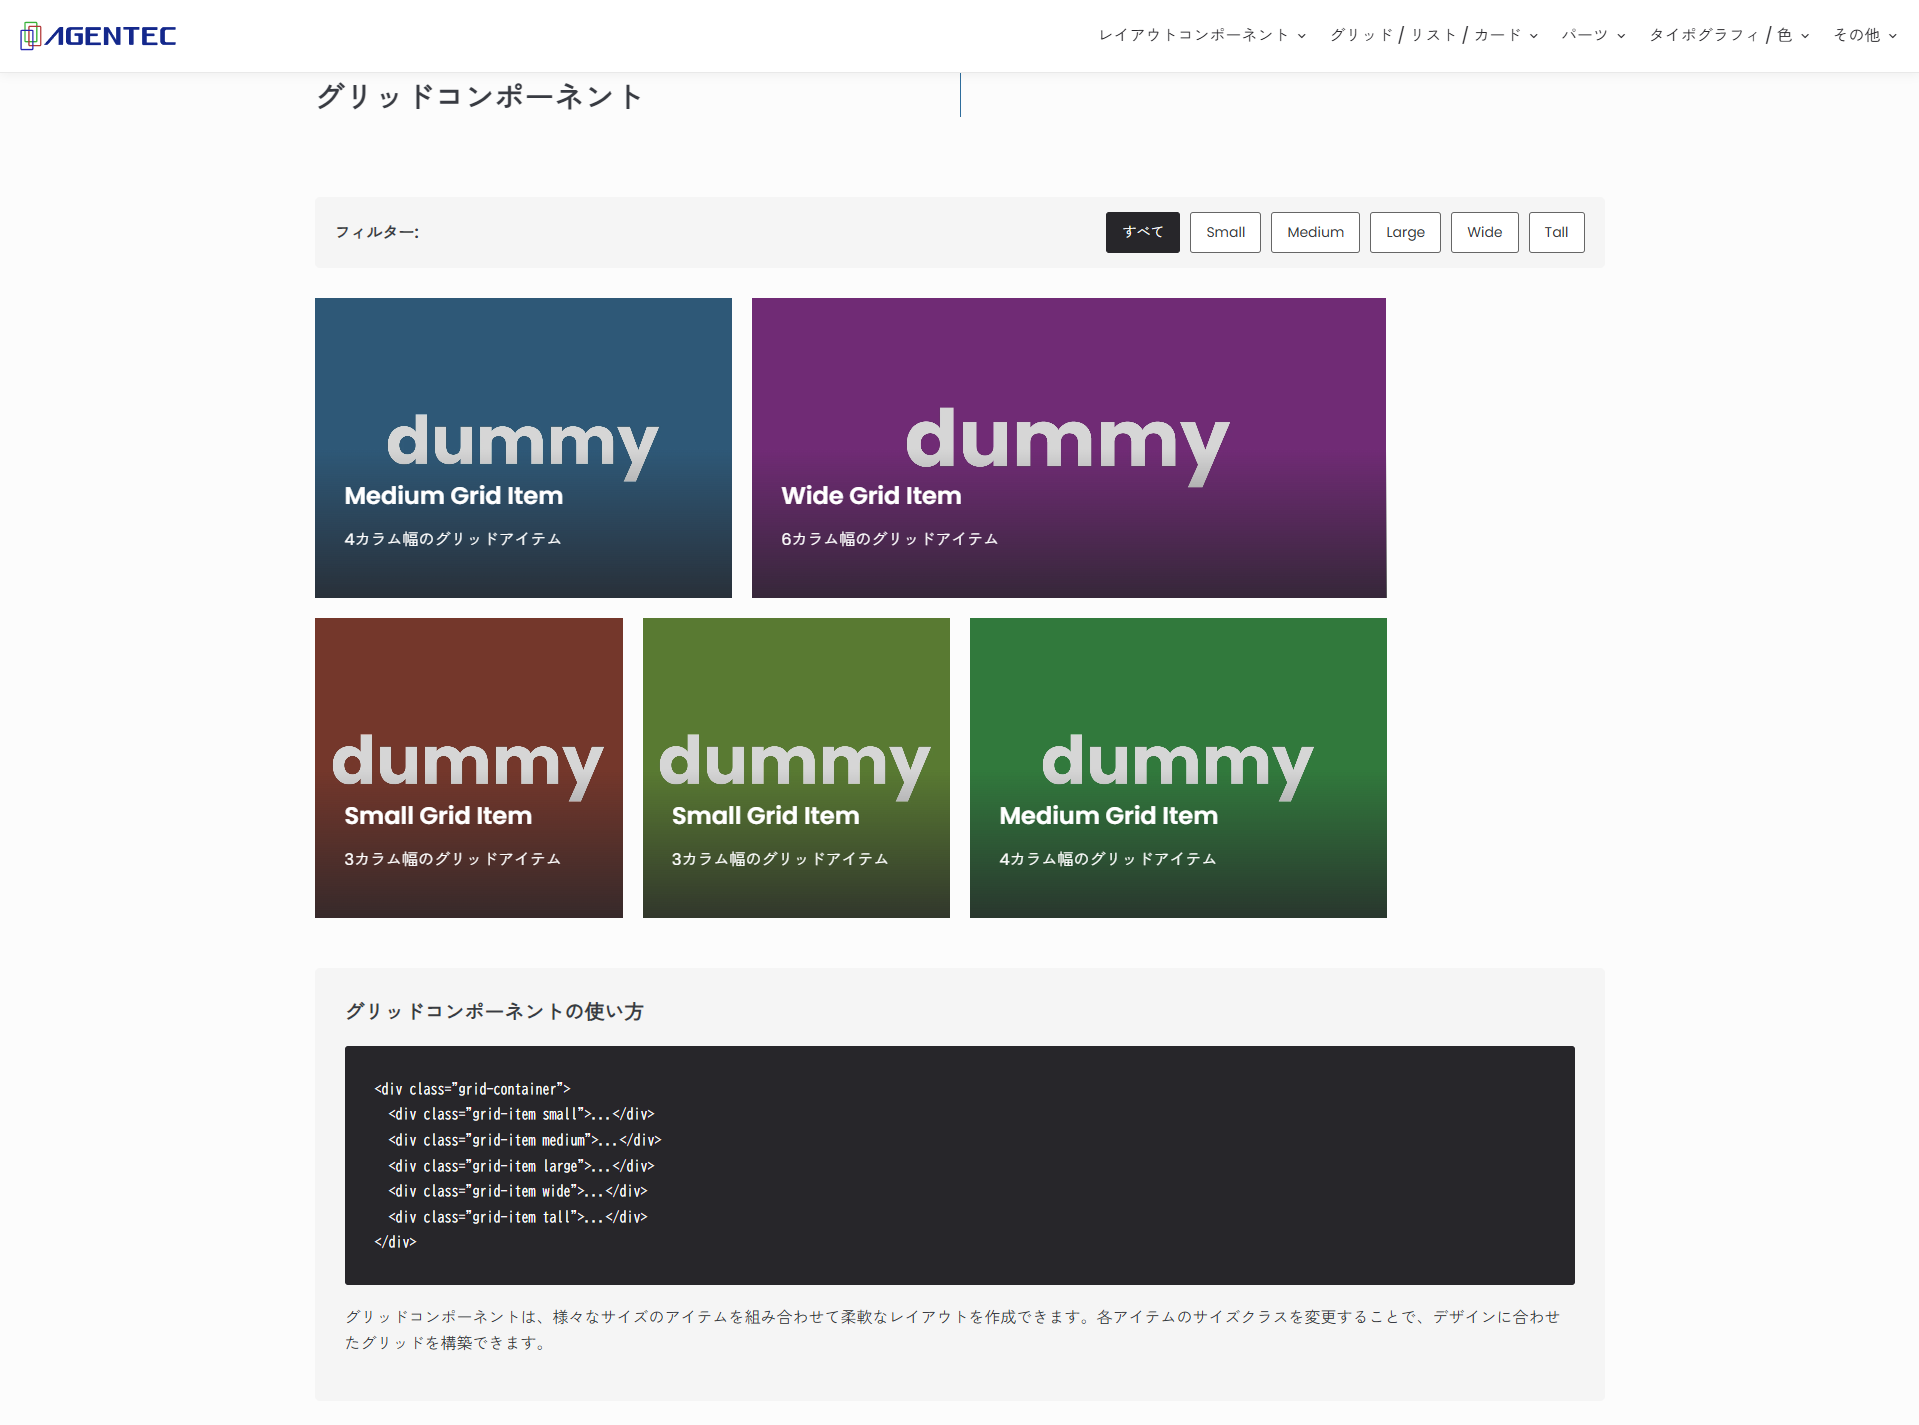Show only Large grid items
Viewport: 1919px width, 1425px height.
(1405, 232)
